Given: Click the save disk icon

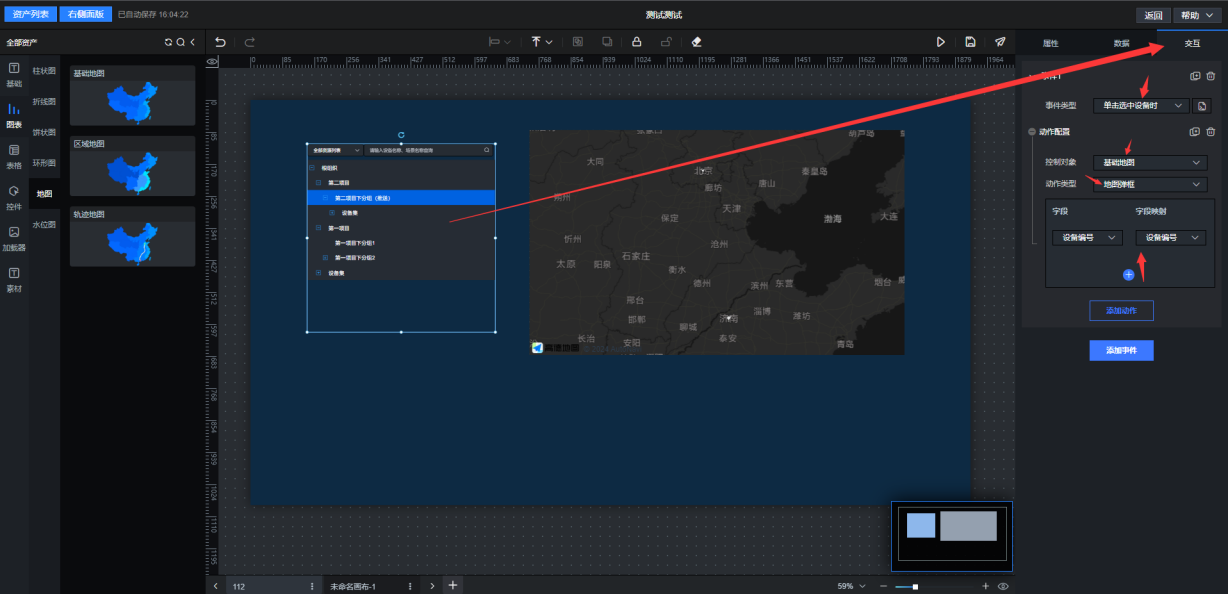Looking at the screenshot, I should (x=970, y=42).
